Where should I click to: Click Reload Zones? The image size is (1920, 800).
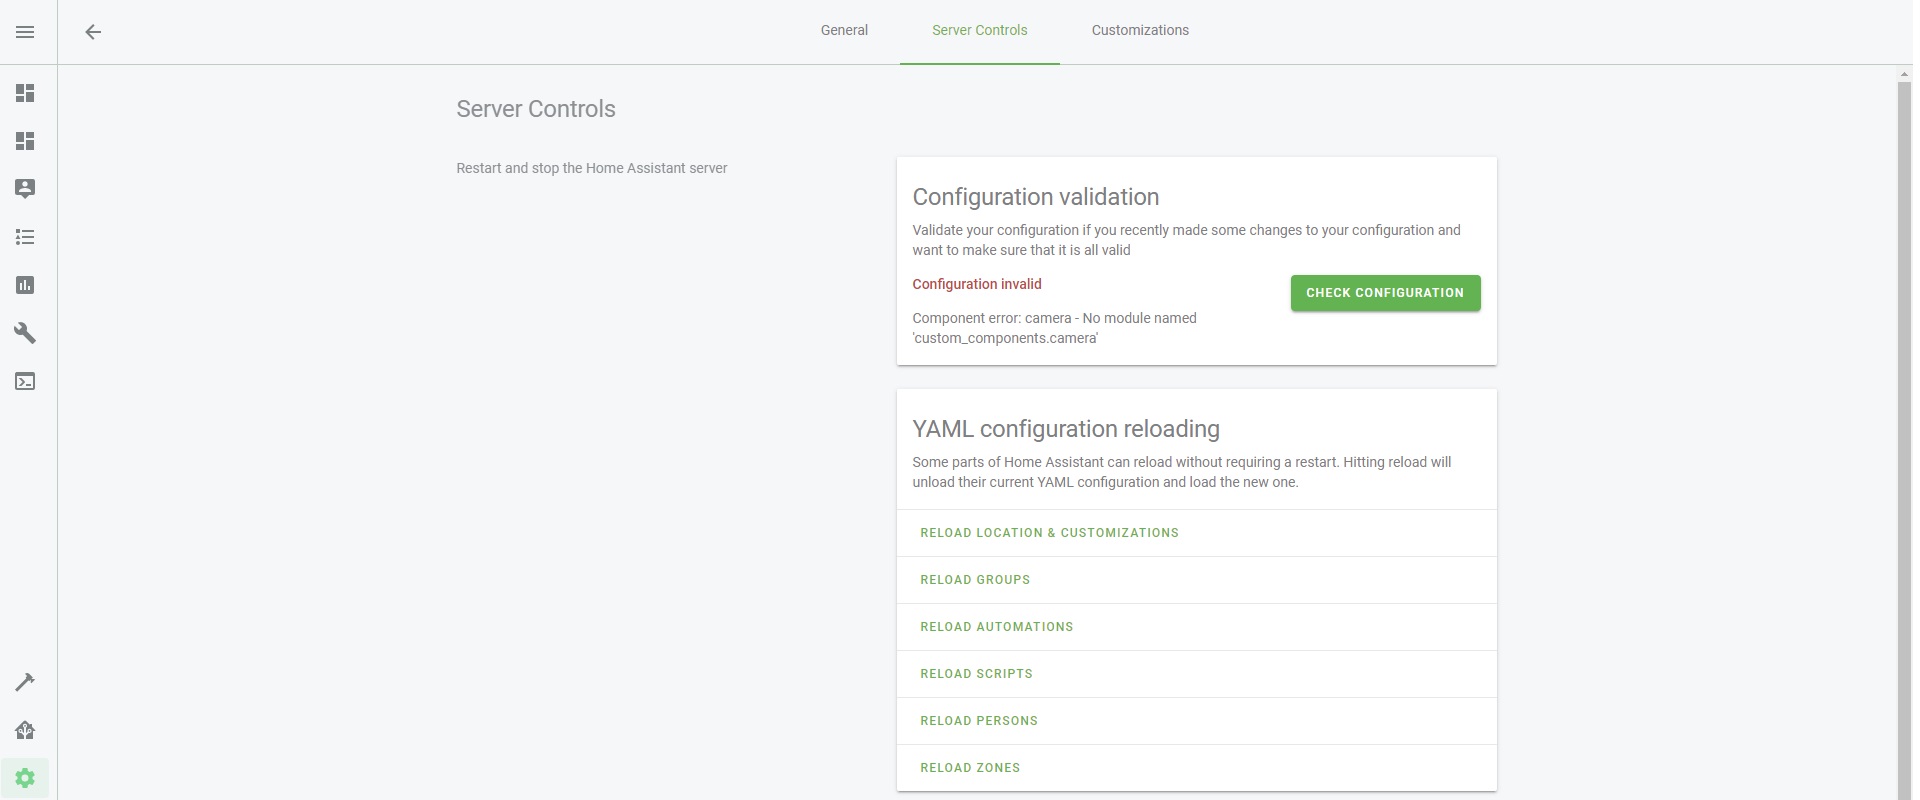970,768
